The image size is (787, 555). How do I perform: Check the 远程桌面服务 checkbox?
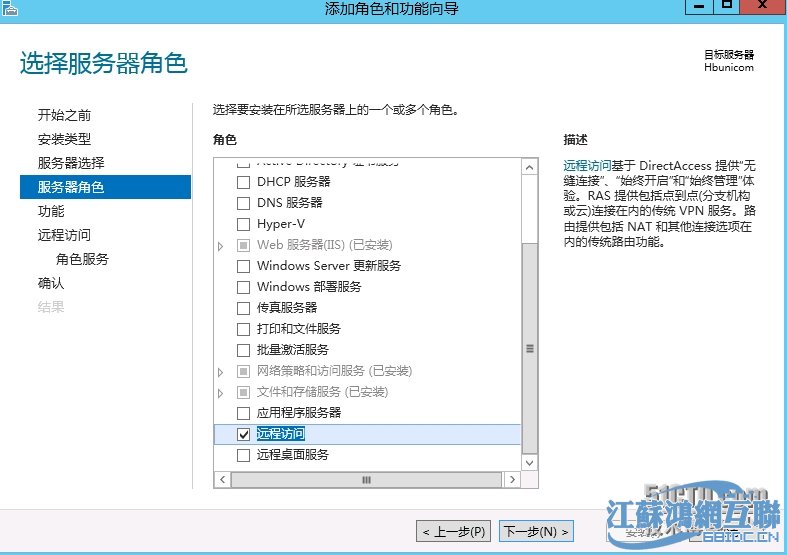coord(243,455)
